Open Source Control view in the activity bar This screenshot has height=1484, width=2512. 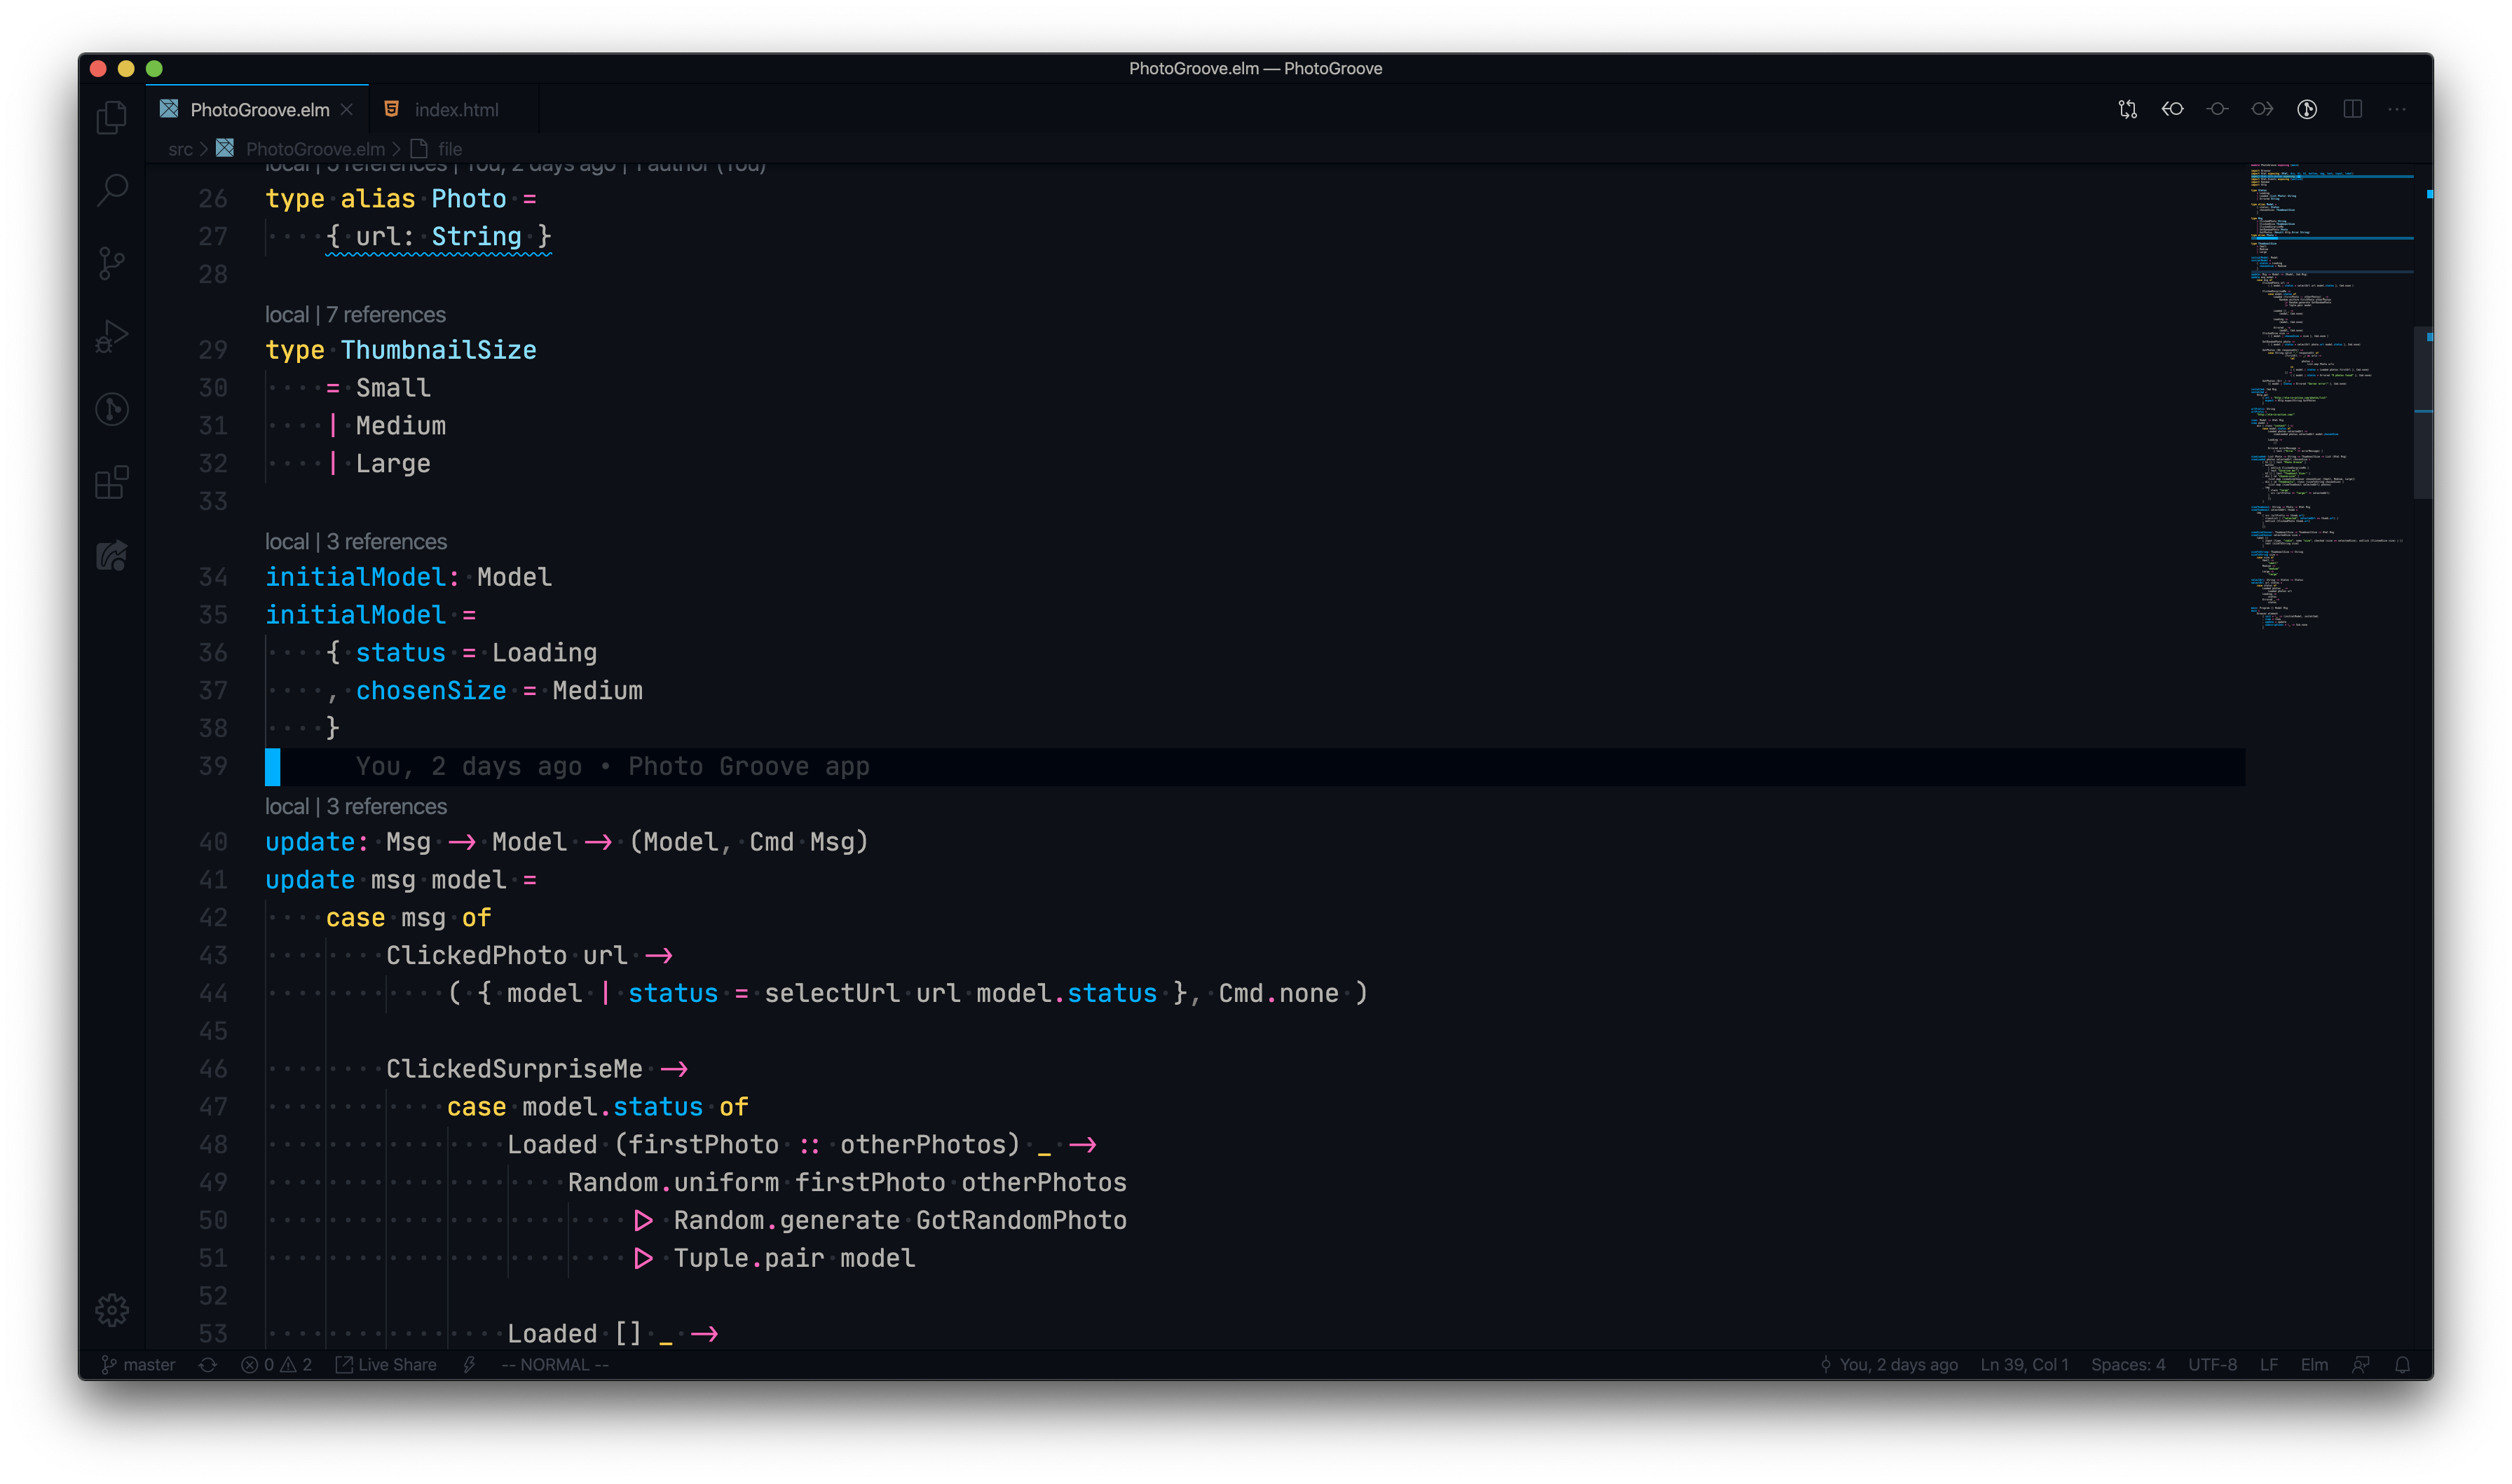click(x=112, y=263)
